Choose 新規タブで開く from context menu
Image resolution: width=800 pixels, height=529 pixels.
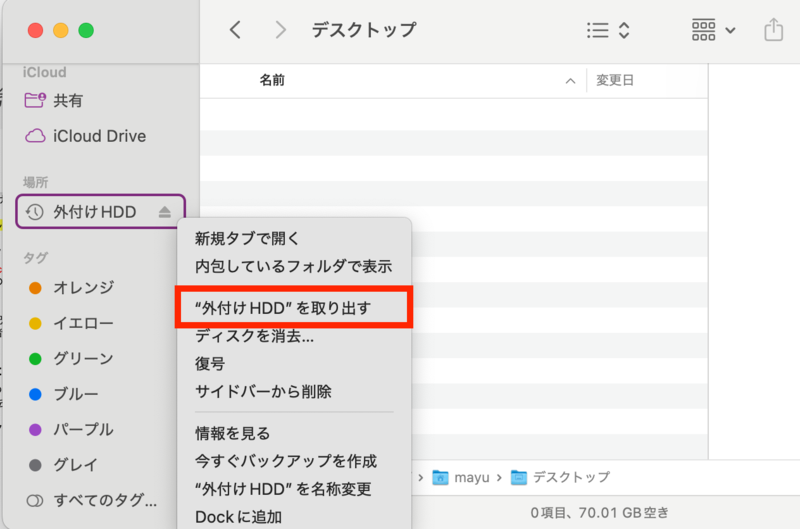[x=294, y=238]
